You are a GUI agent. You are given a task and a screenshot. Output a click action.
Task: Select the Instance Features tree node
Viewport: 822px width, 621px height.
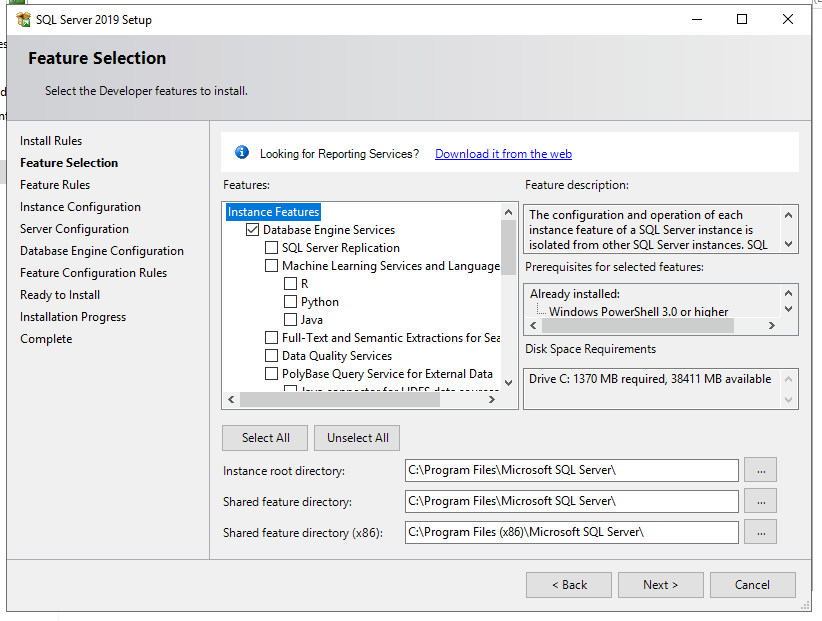(273, 212)
